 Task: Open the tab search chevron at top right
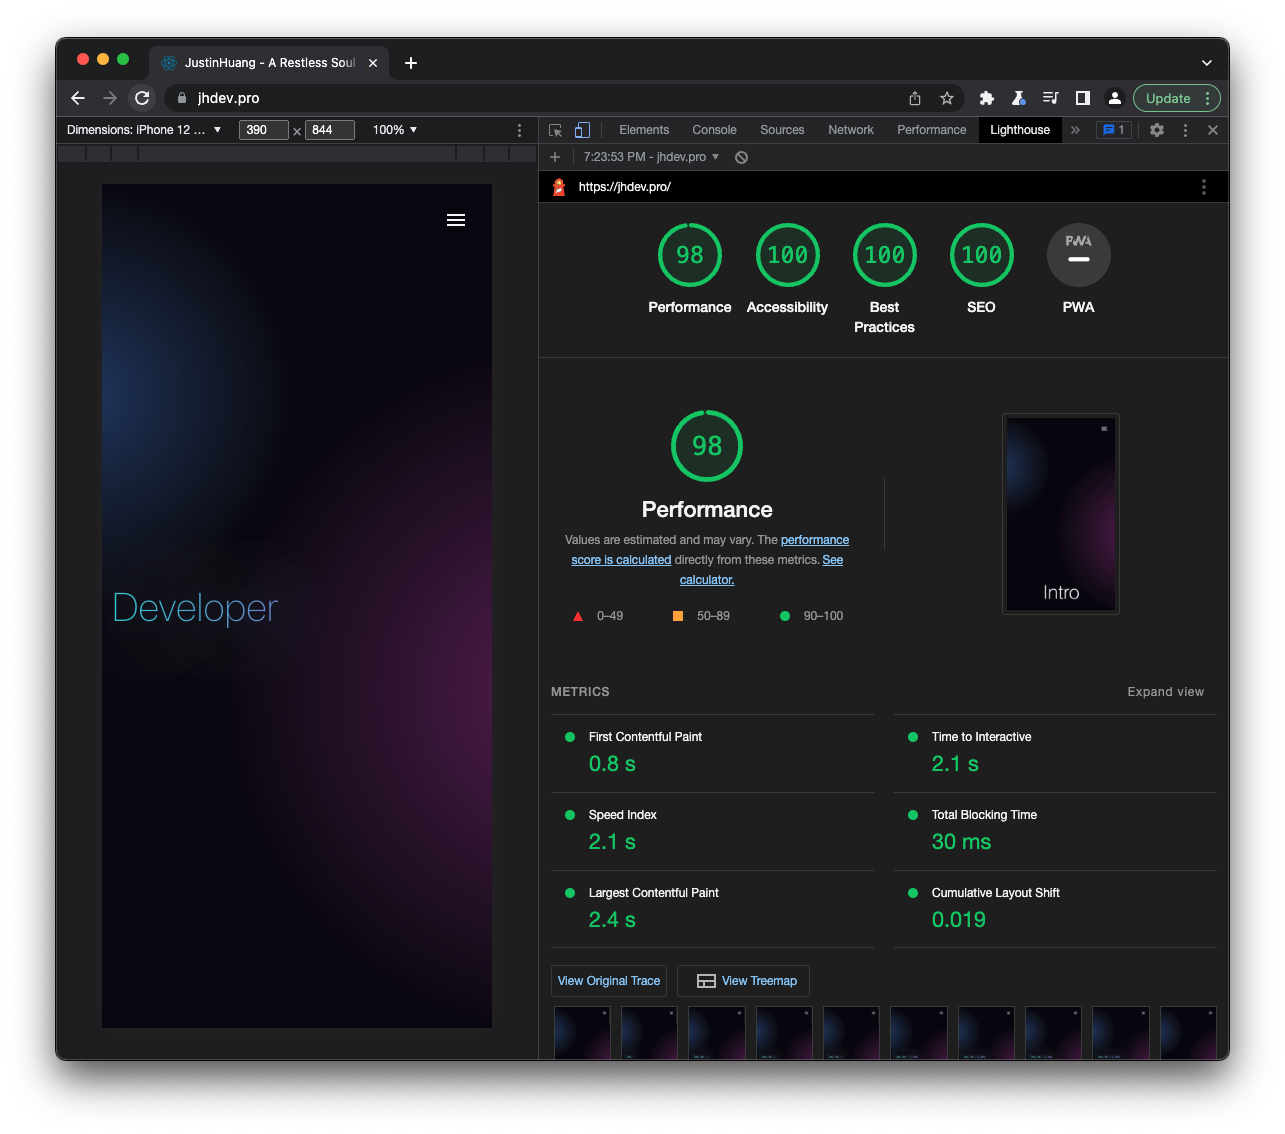click(1207, 63)
